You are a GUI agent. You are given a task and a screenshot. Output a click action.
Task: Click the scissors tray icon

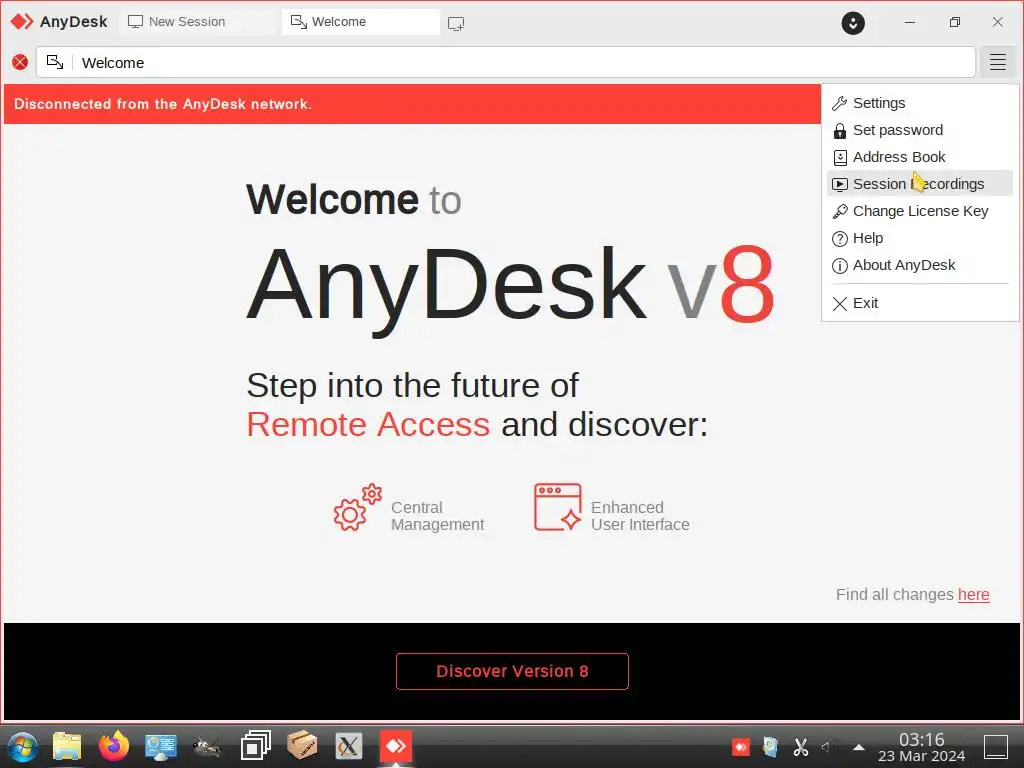tap(801, 746)
